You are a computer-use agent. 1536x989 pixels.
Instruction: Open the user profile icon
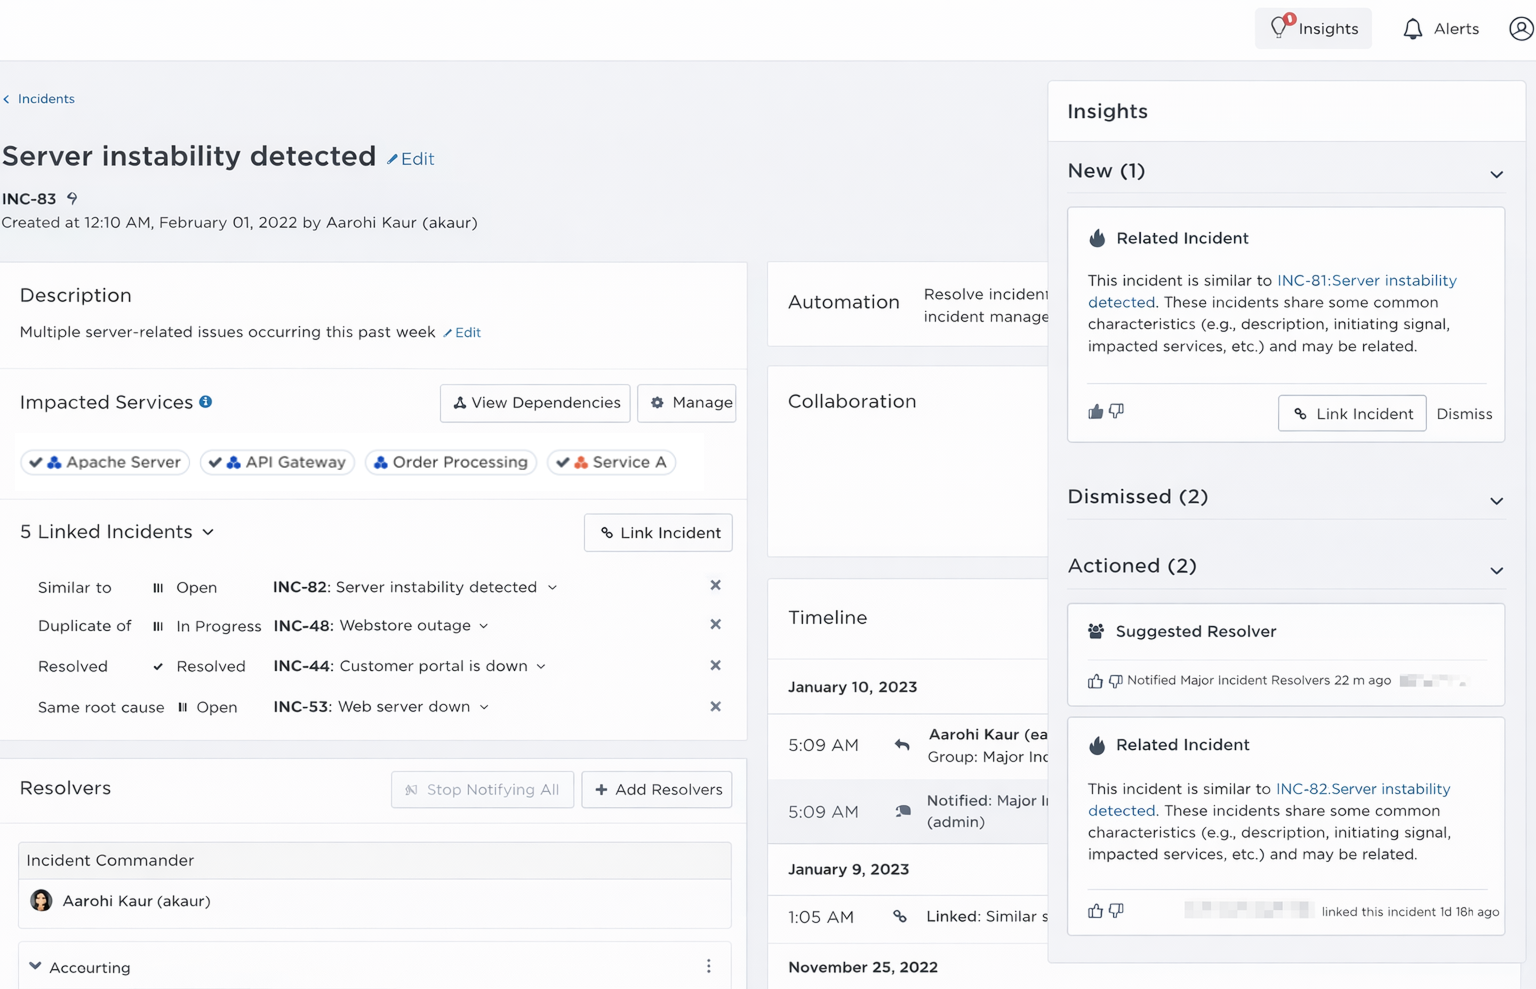(1520, 29)
